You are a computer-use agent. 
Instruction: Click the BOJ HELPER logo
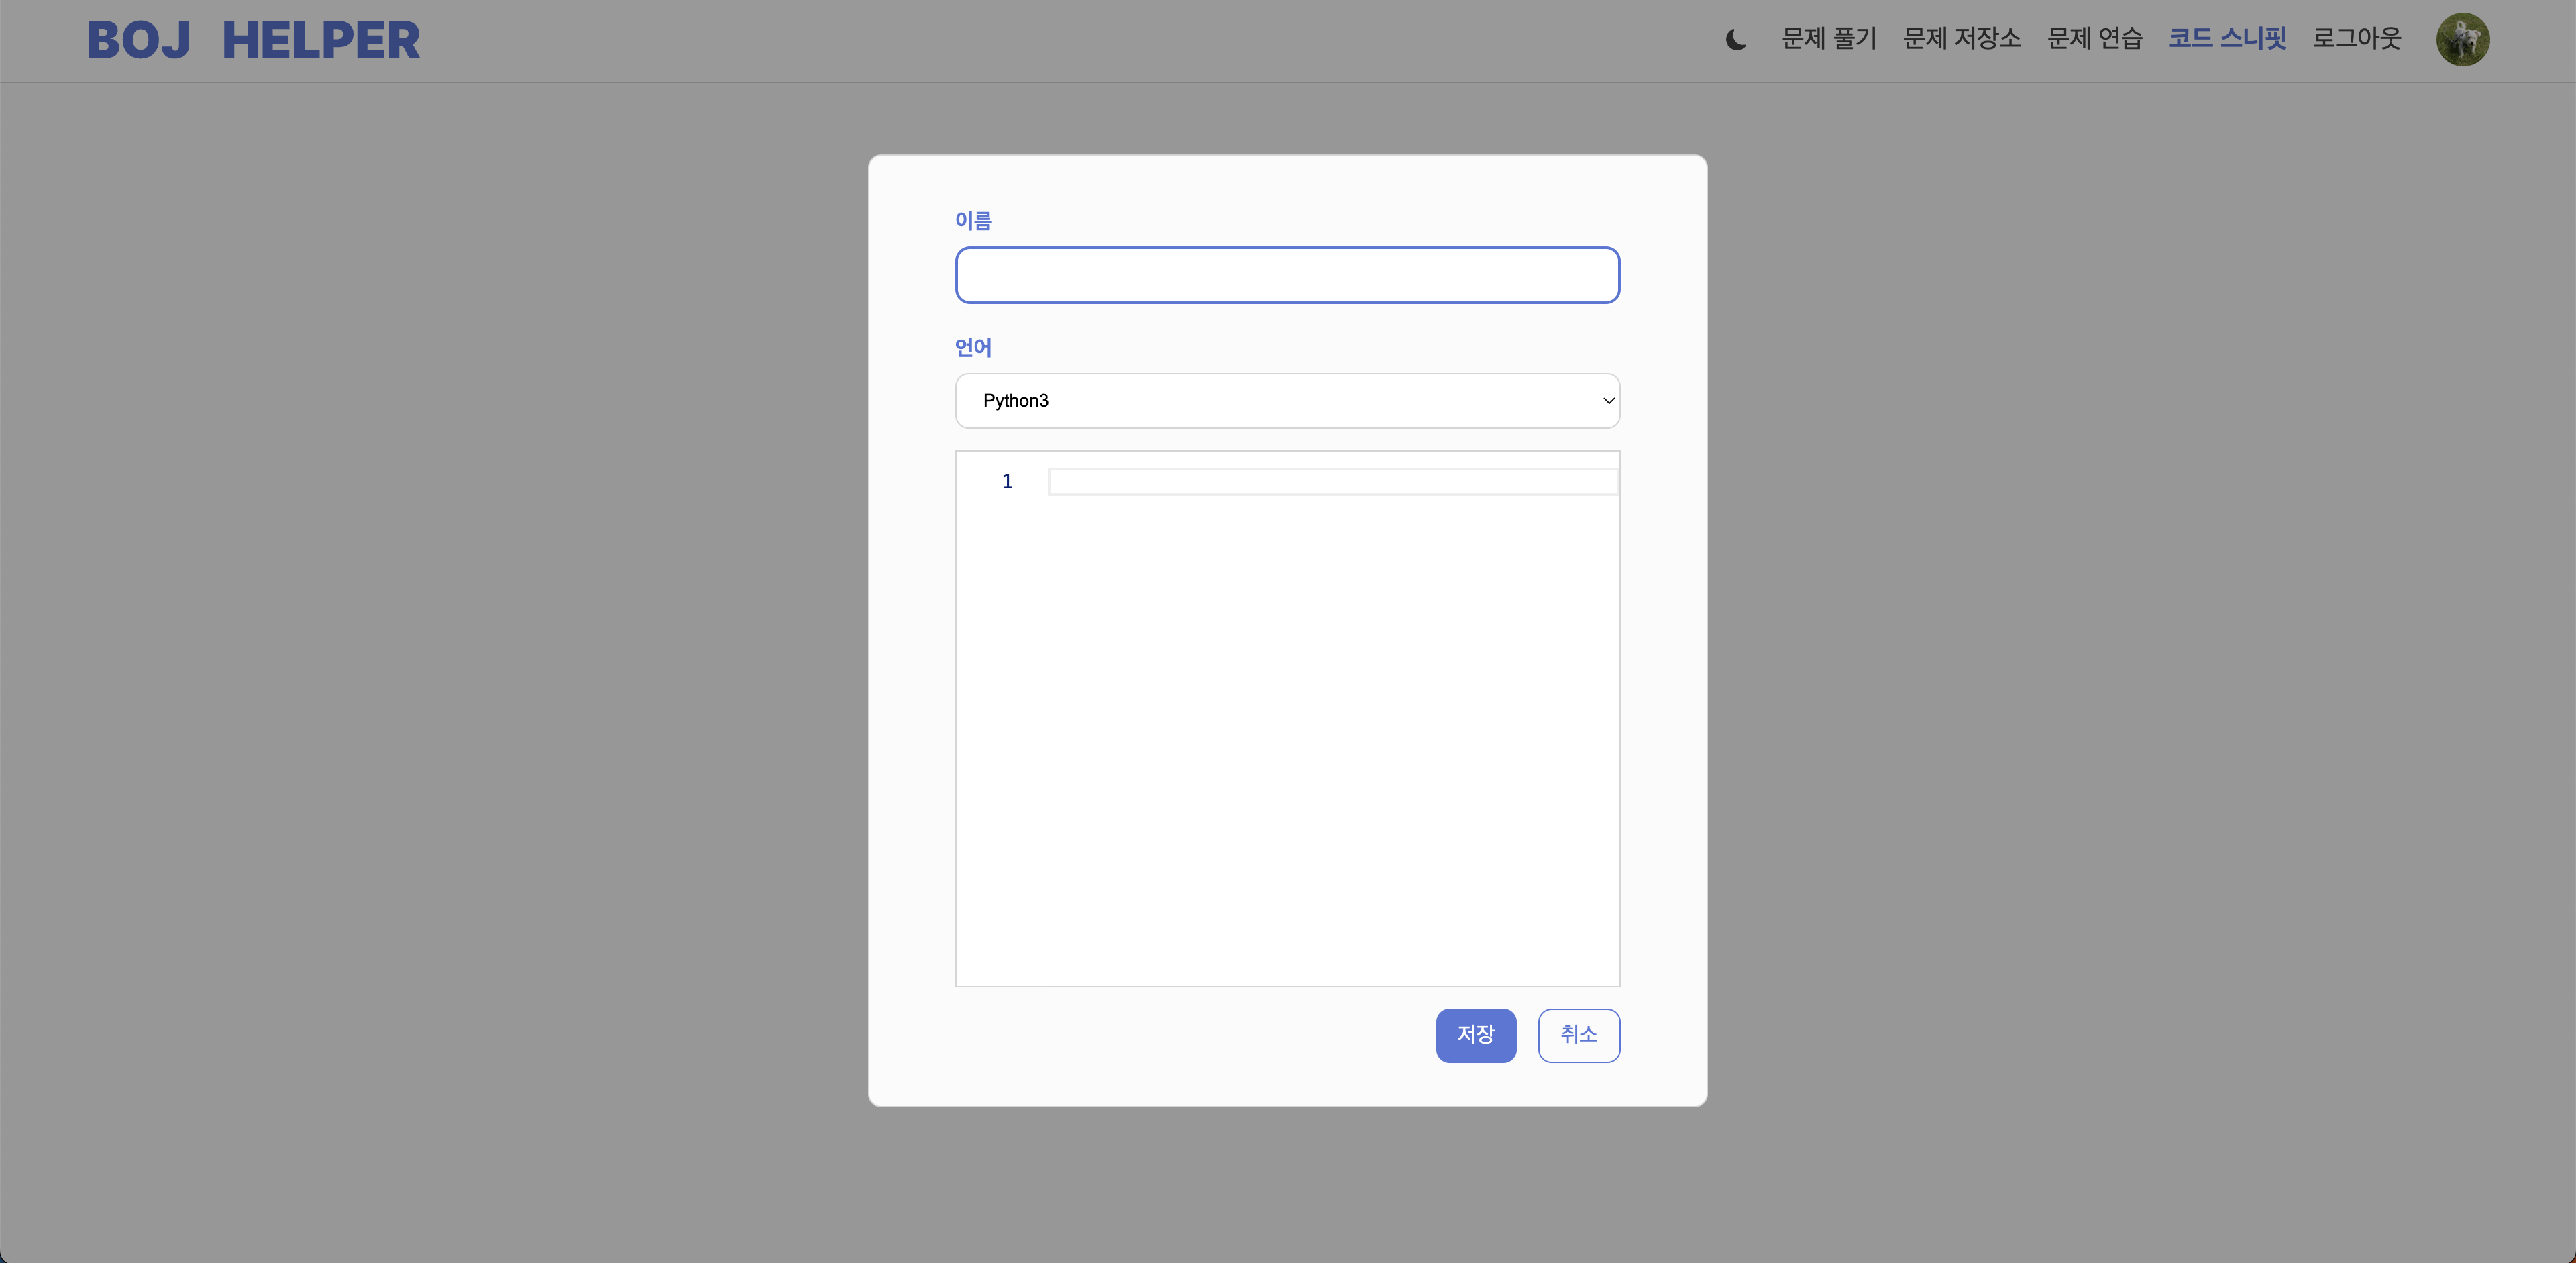pyautogui.click(x=253, y=41)
